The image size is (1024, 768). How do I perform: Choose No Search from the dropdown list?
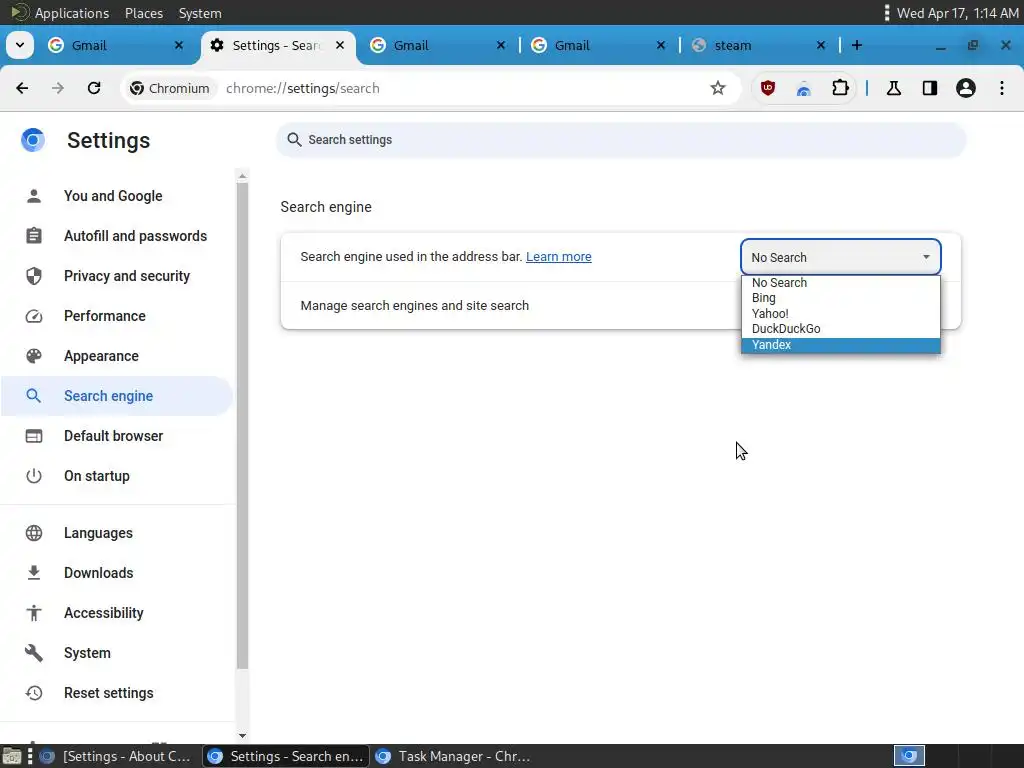tap(840, 283)
